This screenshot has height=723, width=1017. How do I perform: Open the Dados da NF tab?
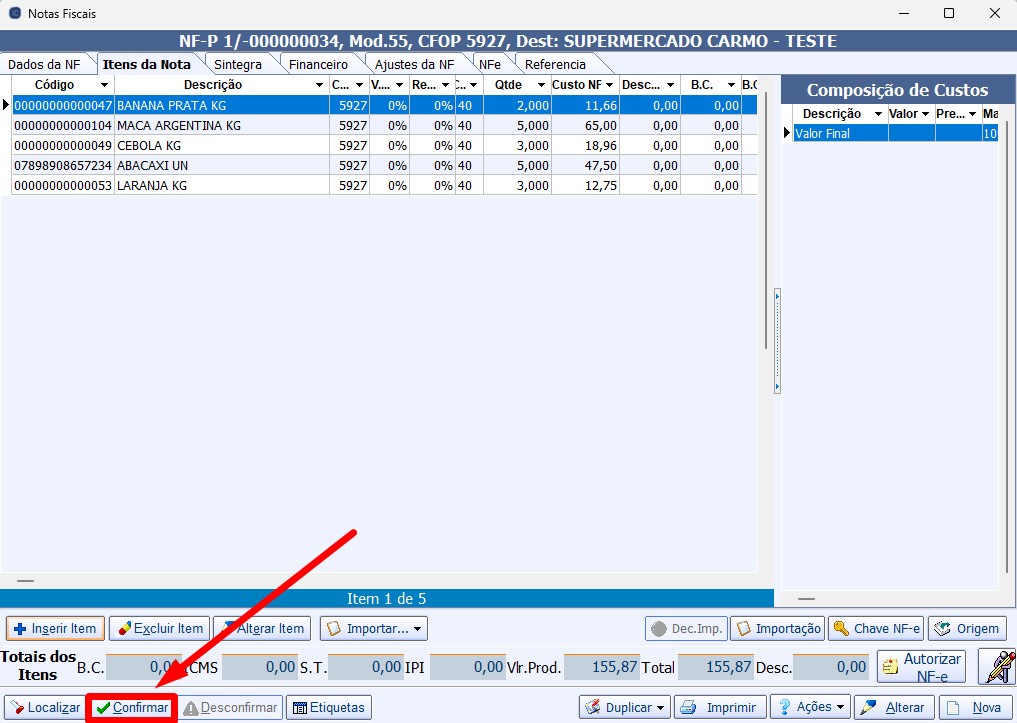[44, 64]
